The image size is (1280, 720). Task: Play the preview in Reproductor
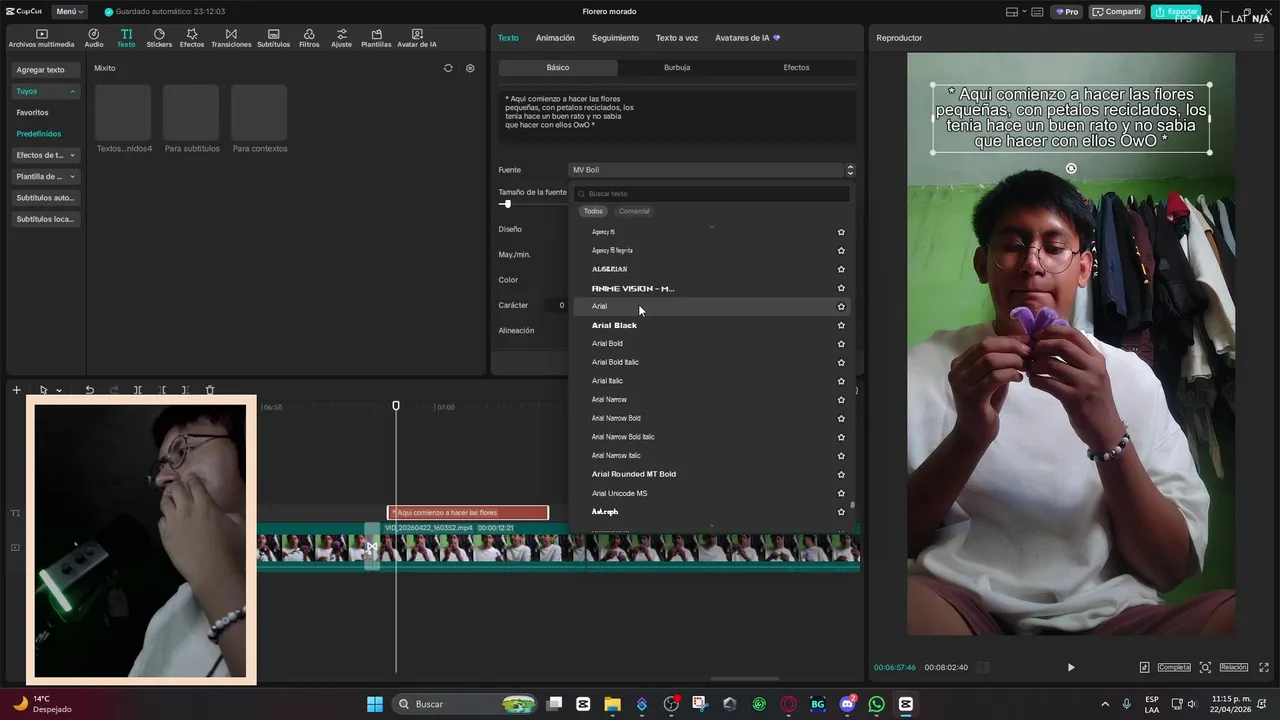point(1071,667)
